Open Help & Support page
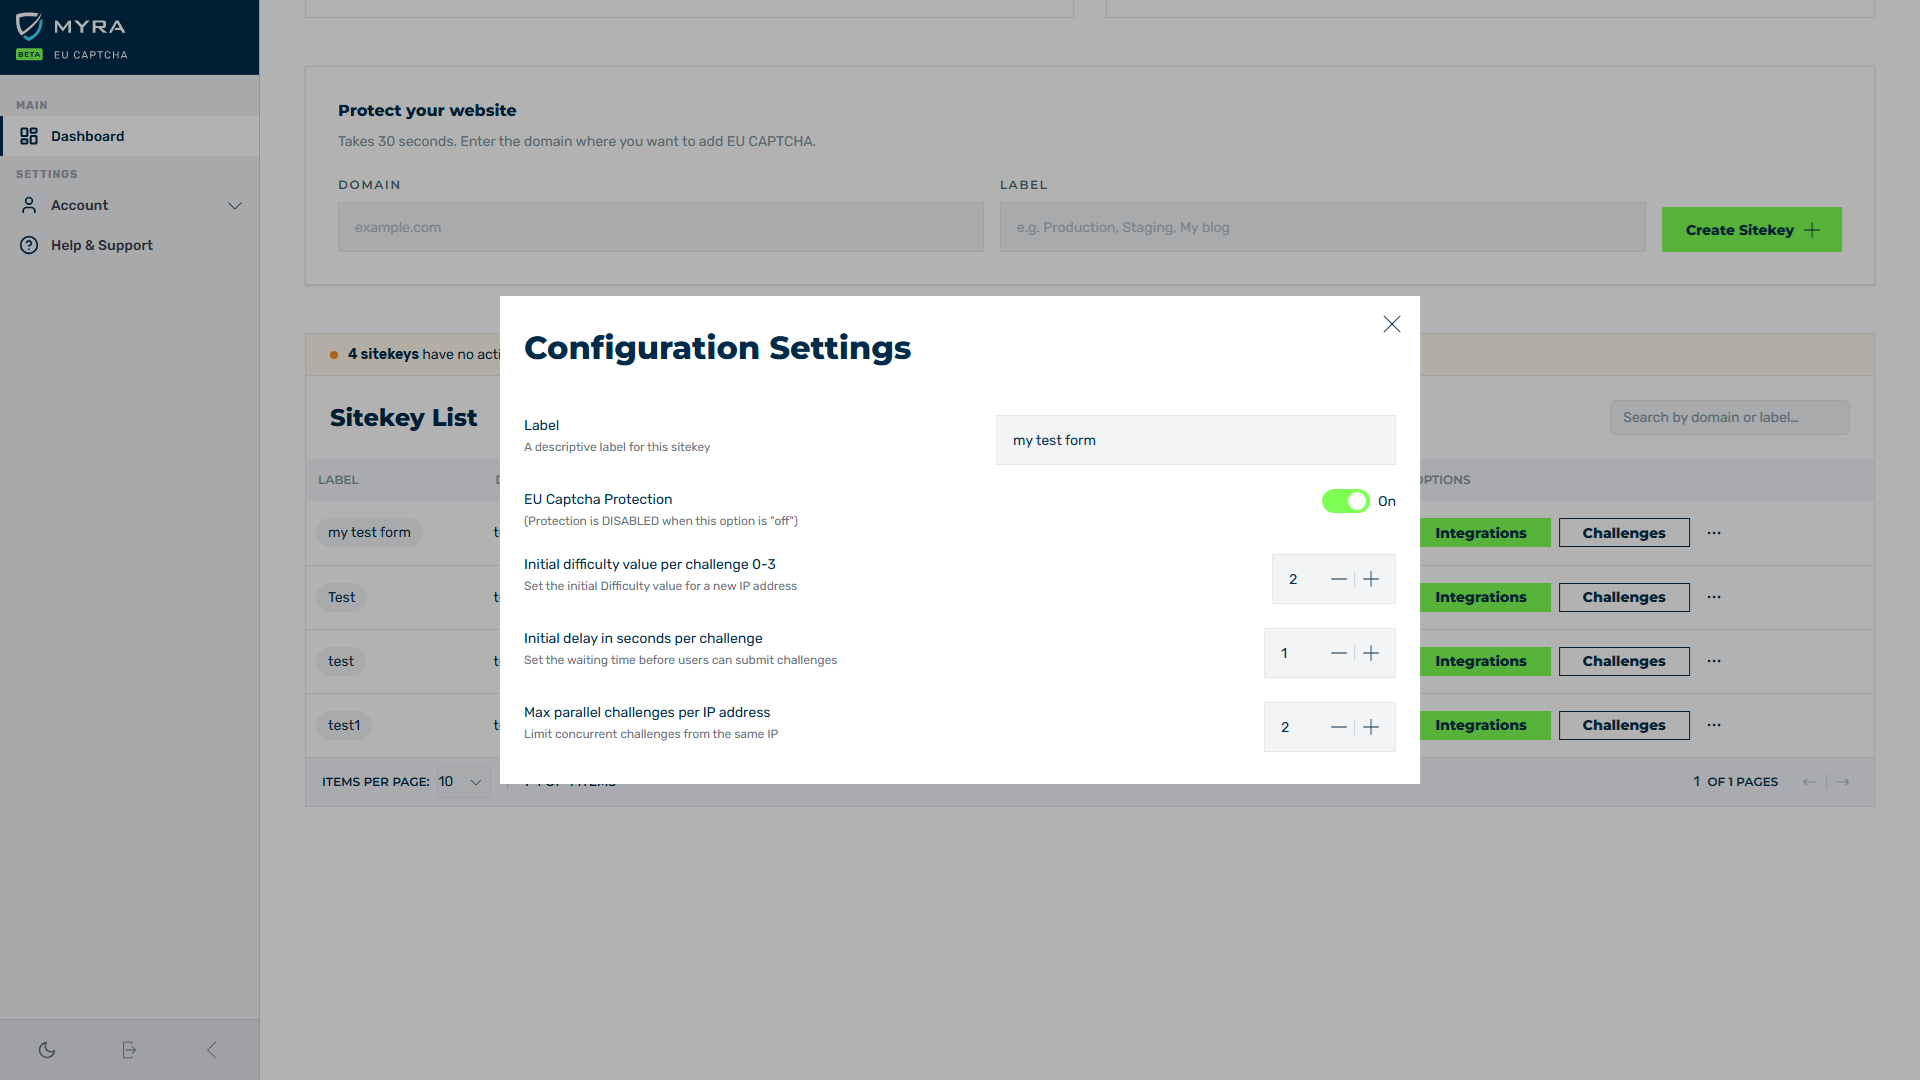 click(x=102, y=245)
